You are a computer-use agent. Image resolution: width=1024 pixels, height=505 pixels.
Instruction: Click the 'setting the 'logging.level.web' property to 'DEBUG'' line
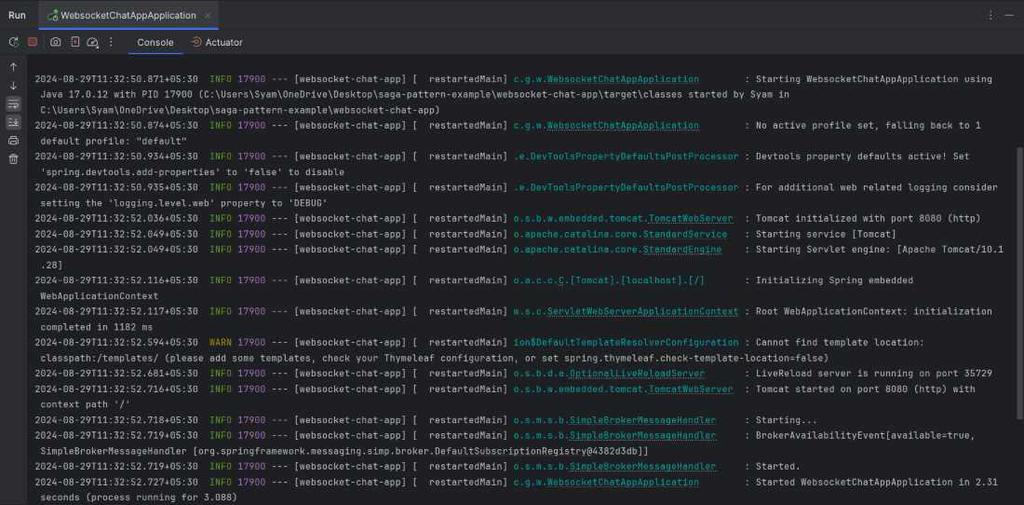[x=184, y=203]
